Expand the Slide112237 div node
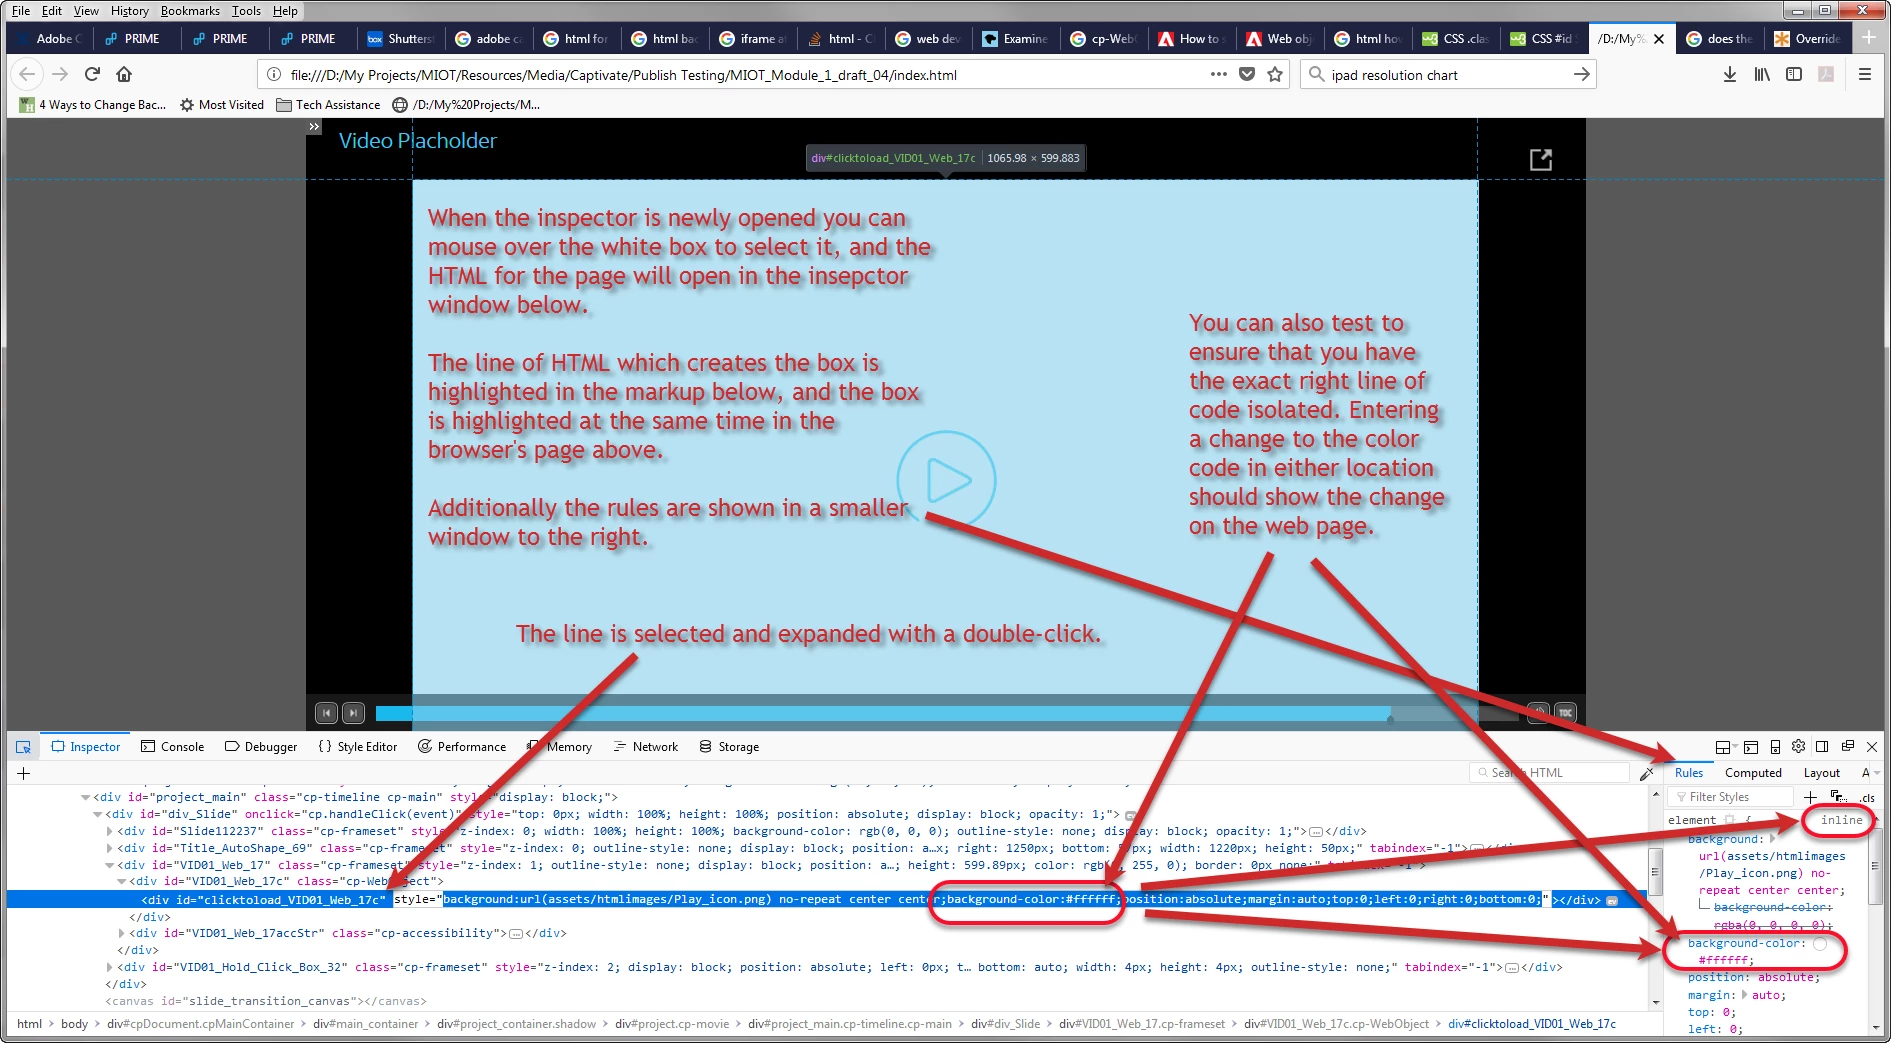 coord(110,832)
